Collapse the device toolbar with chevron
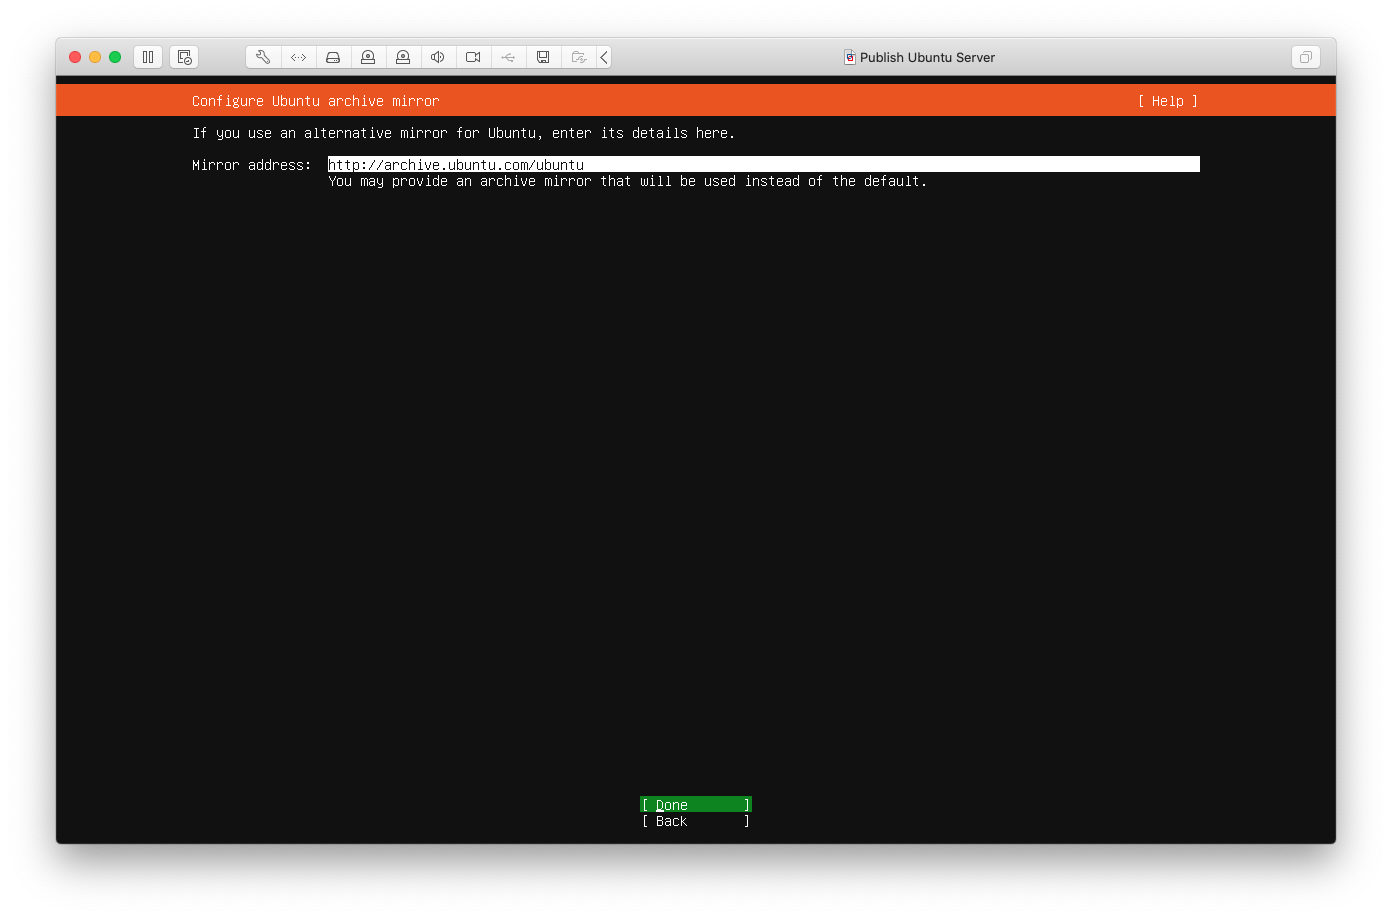Image resolution: width=1392 pixels, height=918 pixels. (604, 57)
